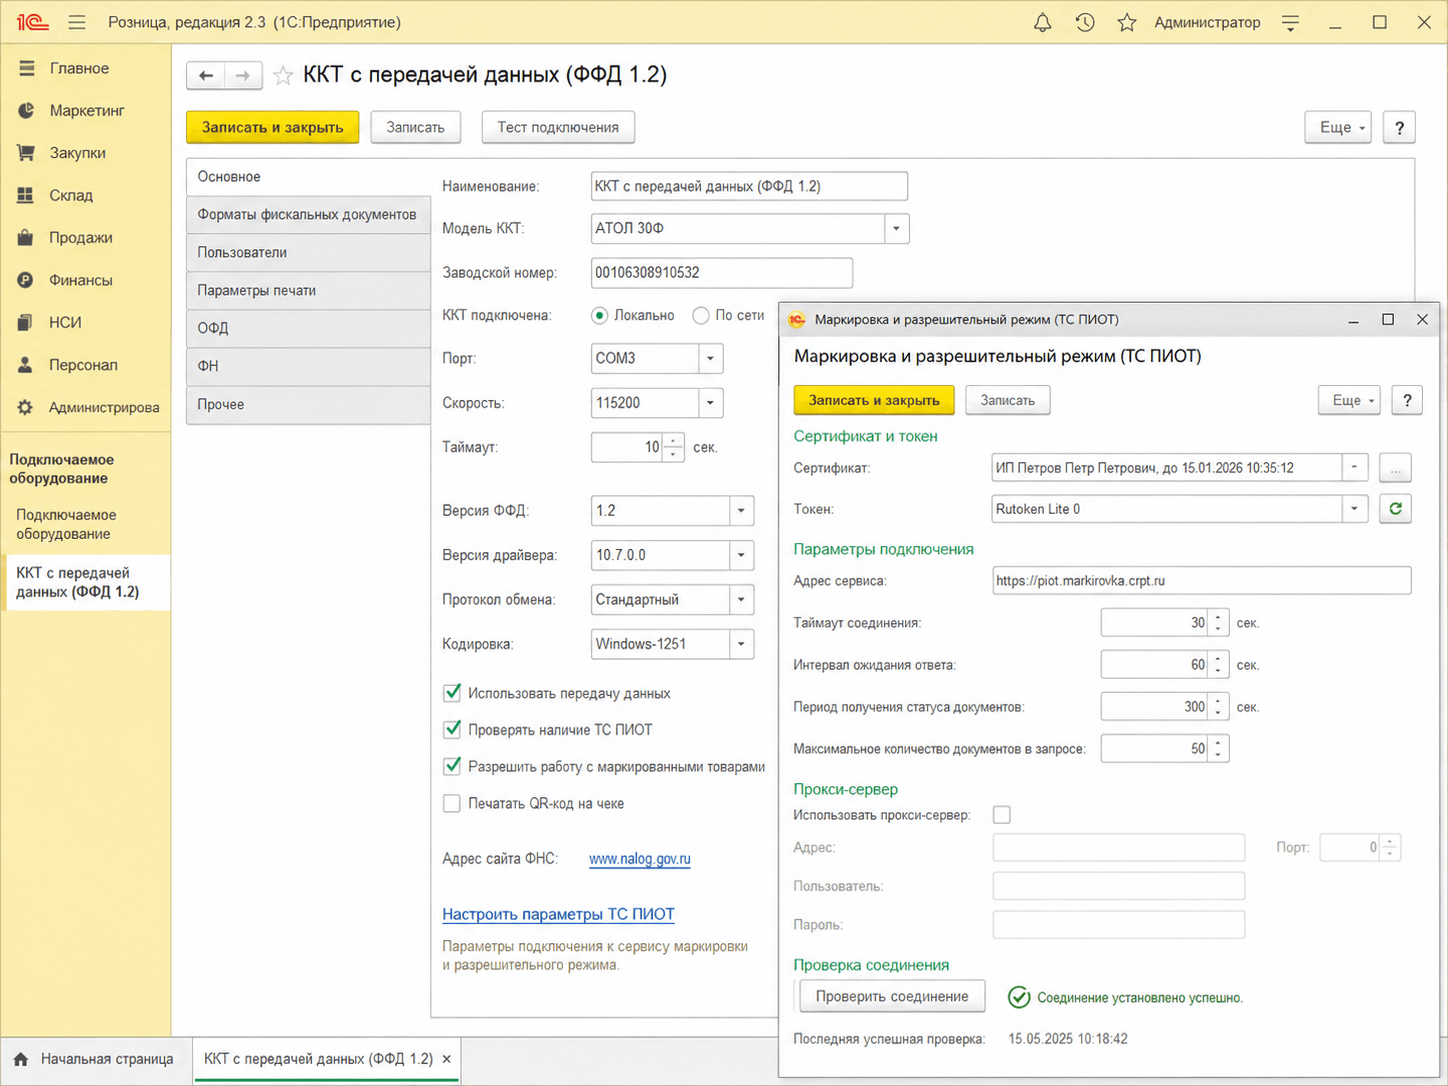Viewport: 1448px width, 1086px height.
Task: Click Записать и закрыть in ККТ form
Action: (x=273, y=127)
